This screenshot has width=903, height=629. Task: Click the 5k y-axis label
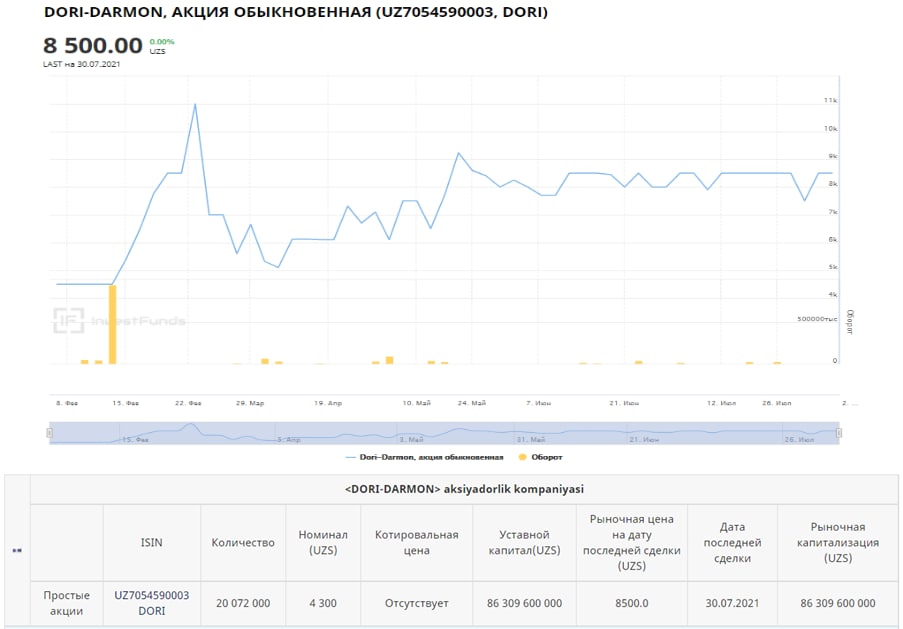833,267
